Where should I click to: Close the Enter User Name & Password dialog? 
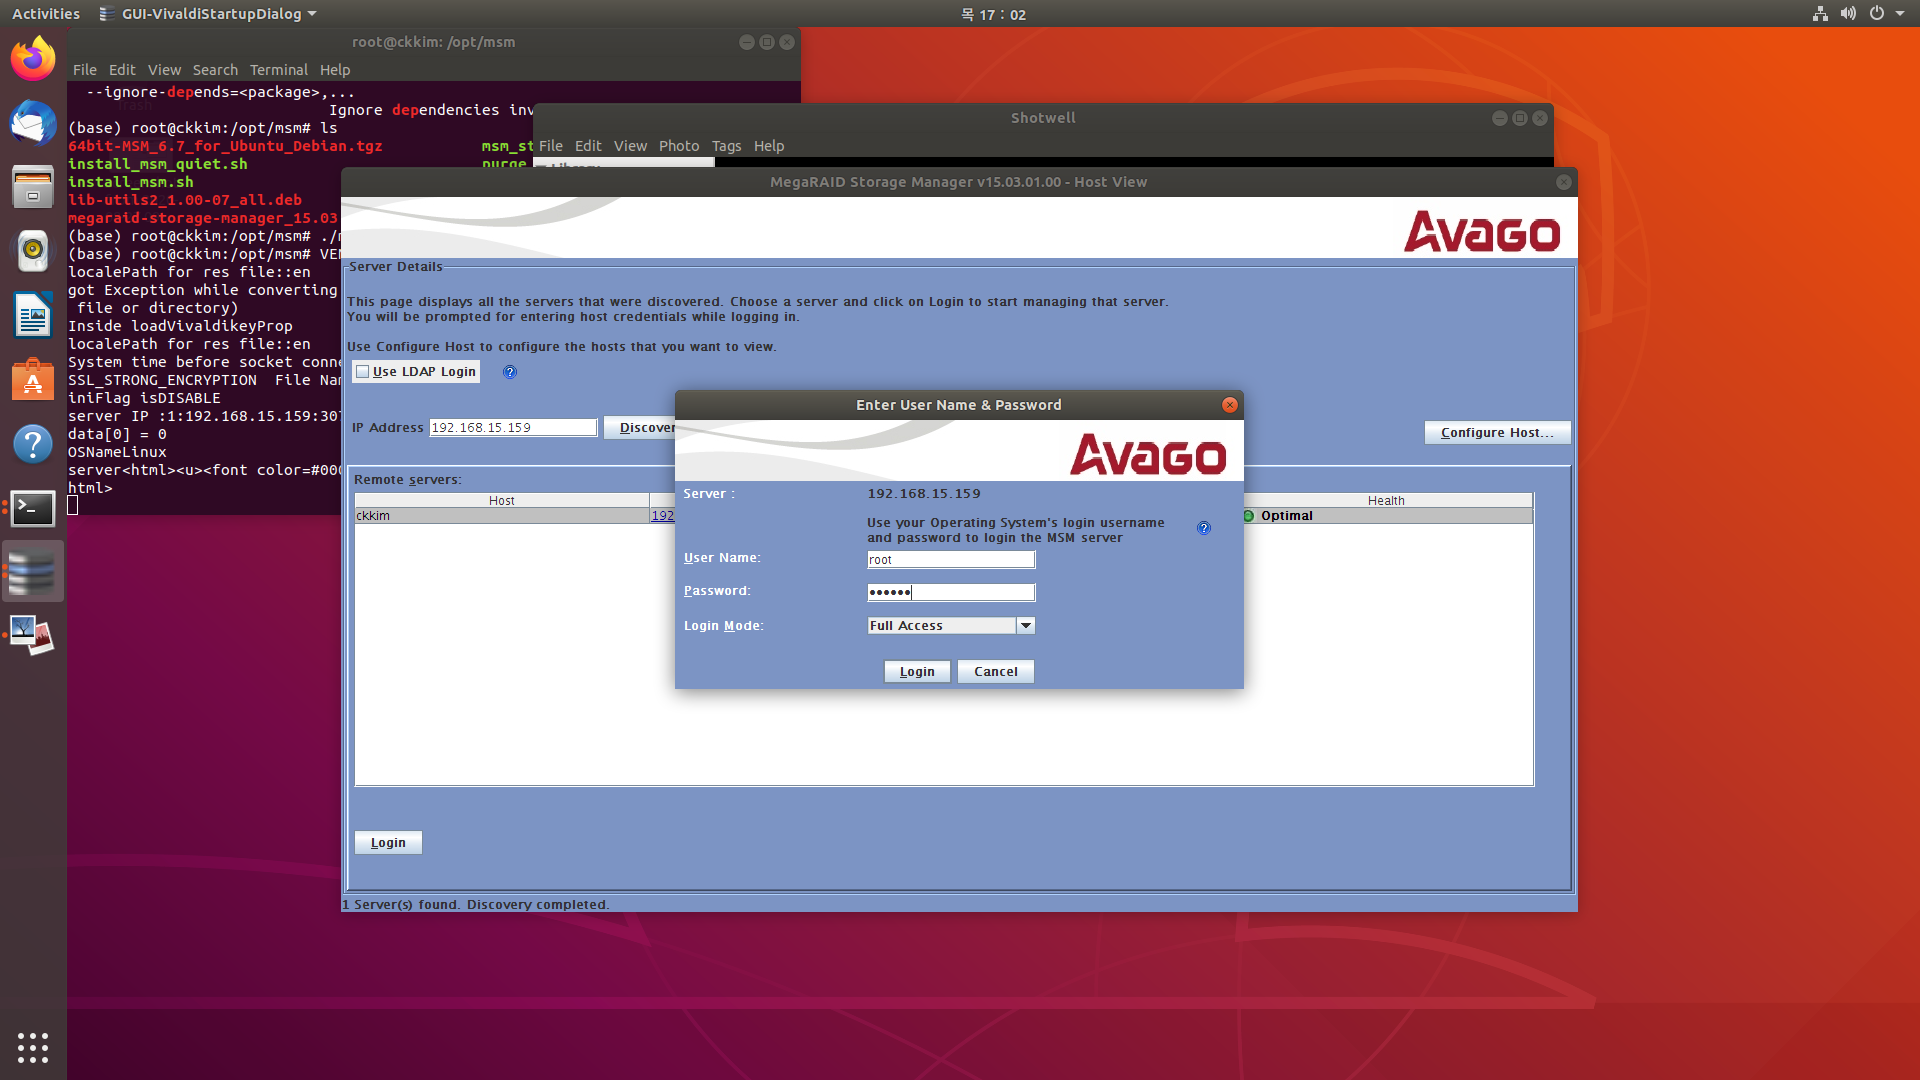pyautogui.click(x=1230, y=405)
